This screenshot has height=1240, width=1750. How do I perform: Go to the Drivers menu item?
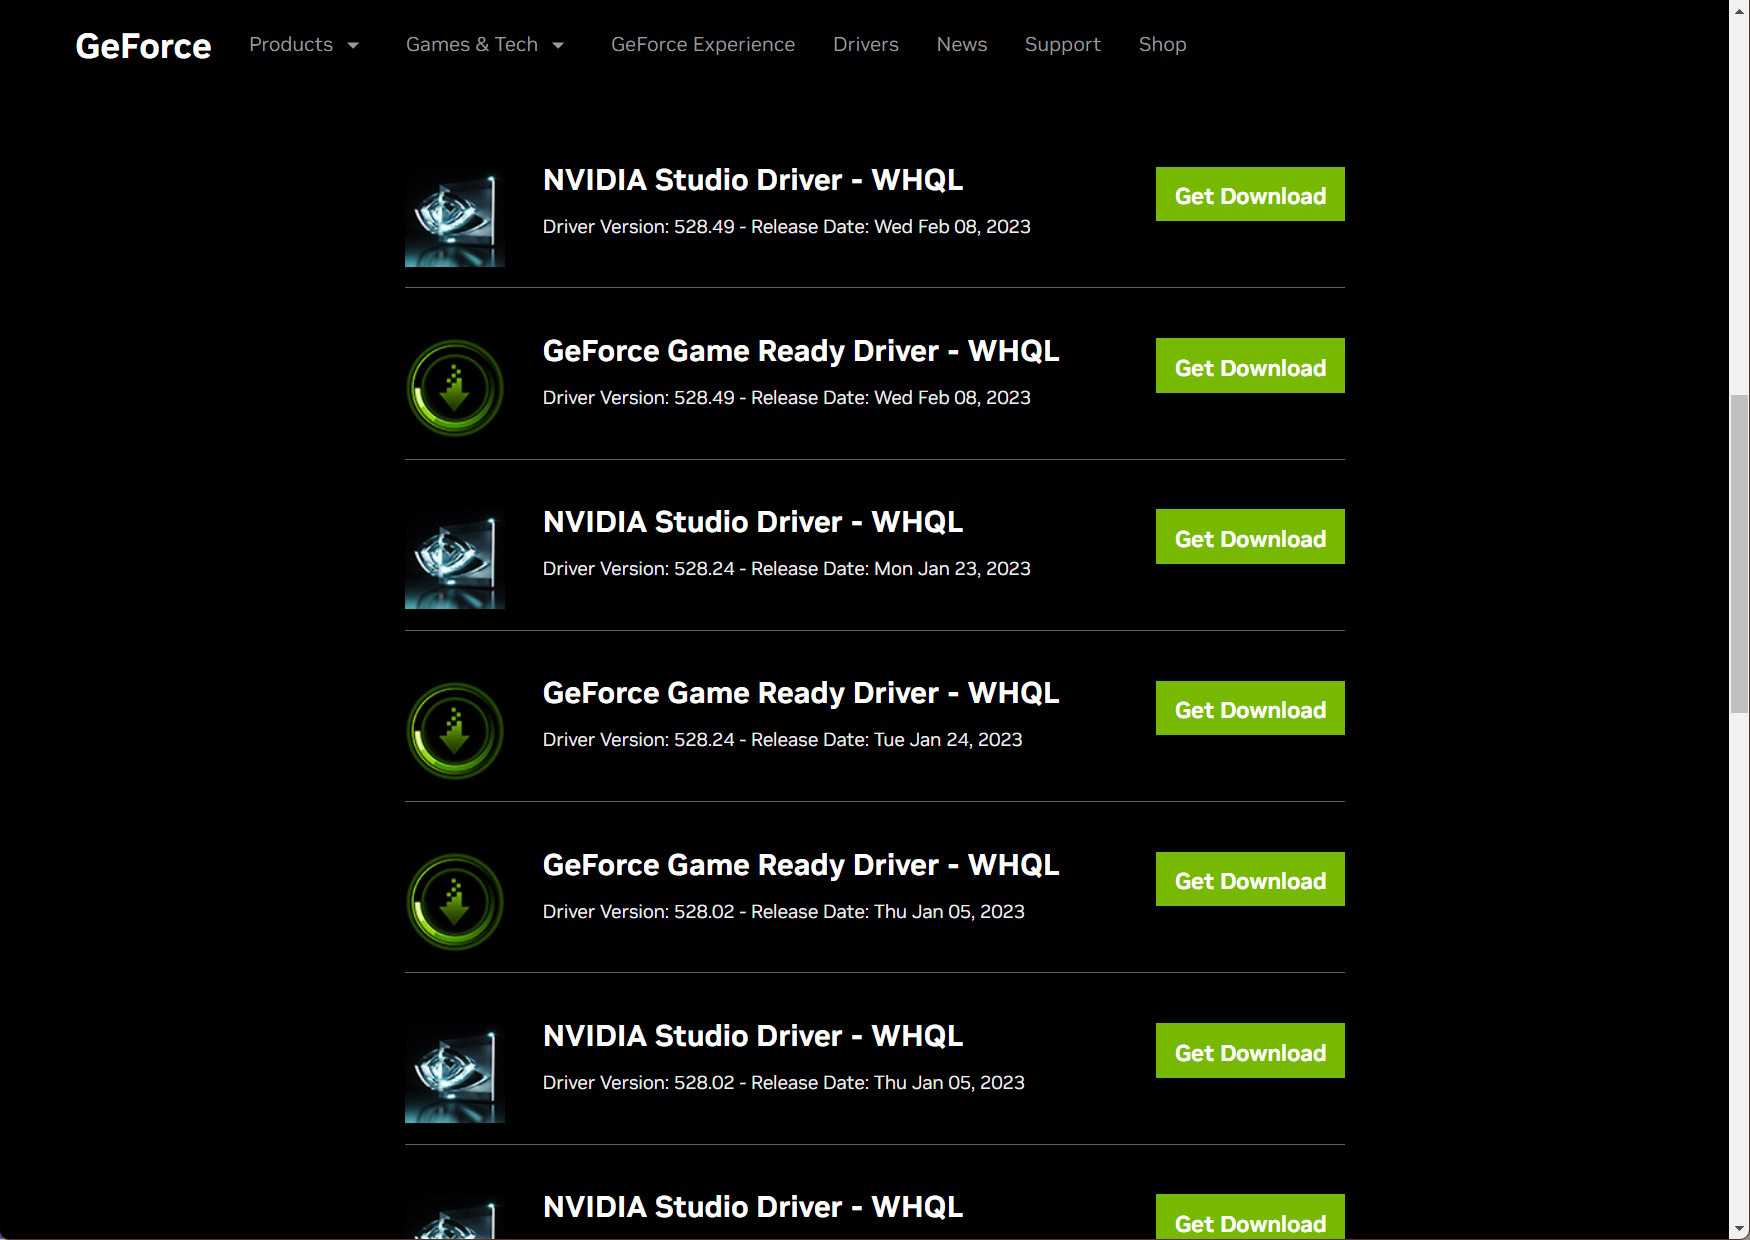click(x=865, y=45)
